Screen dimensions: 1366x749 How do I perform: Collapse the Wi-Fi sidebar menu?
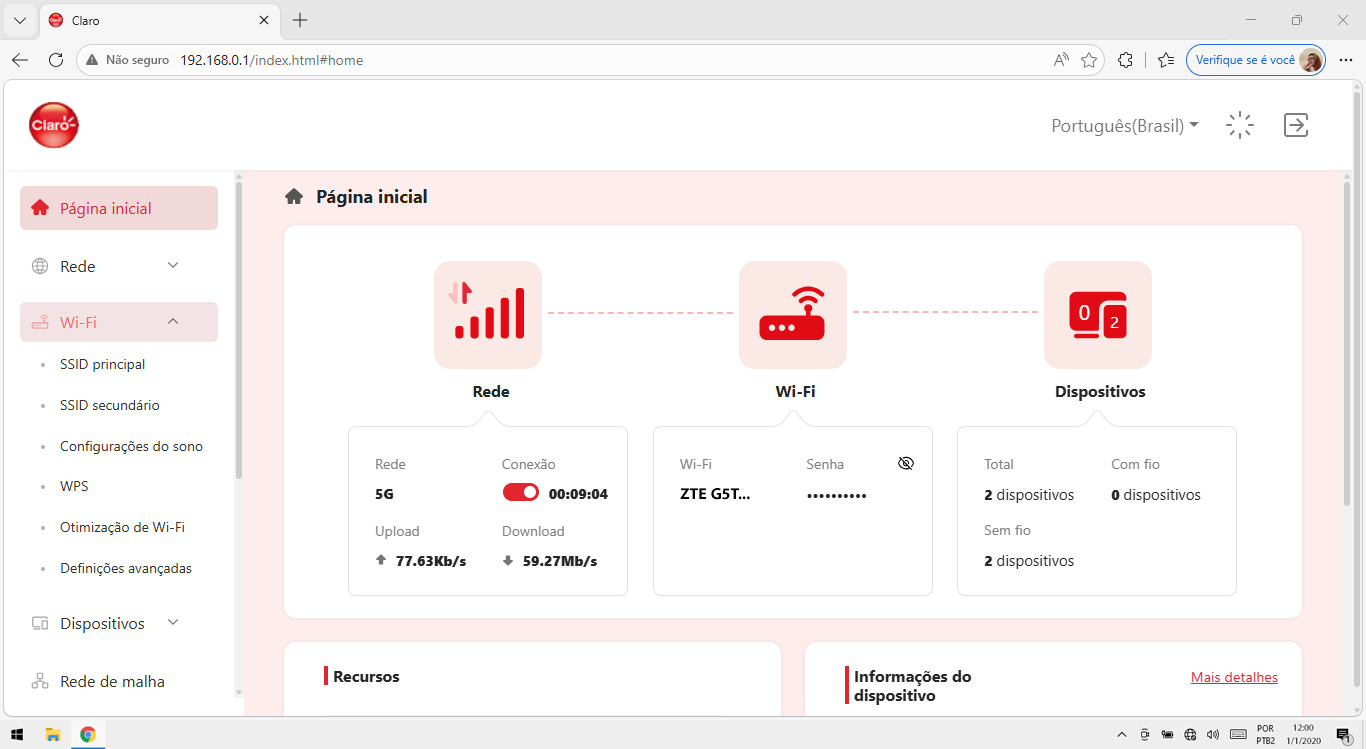point(119,322)
